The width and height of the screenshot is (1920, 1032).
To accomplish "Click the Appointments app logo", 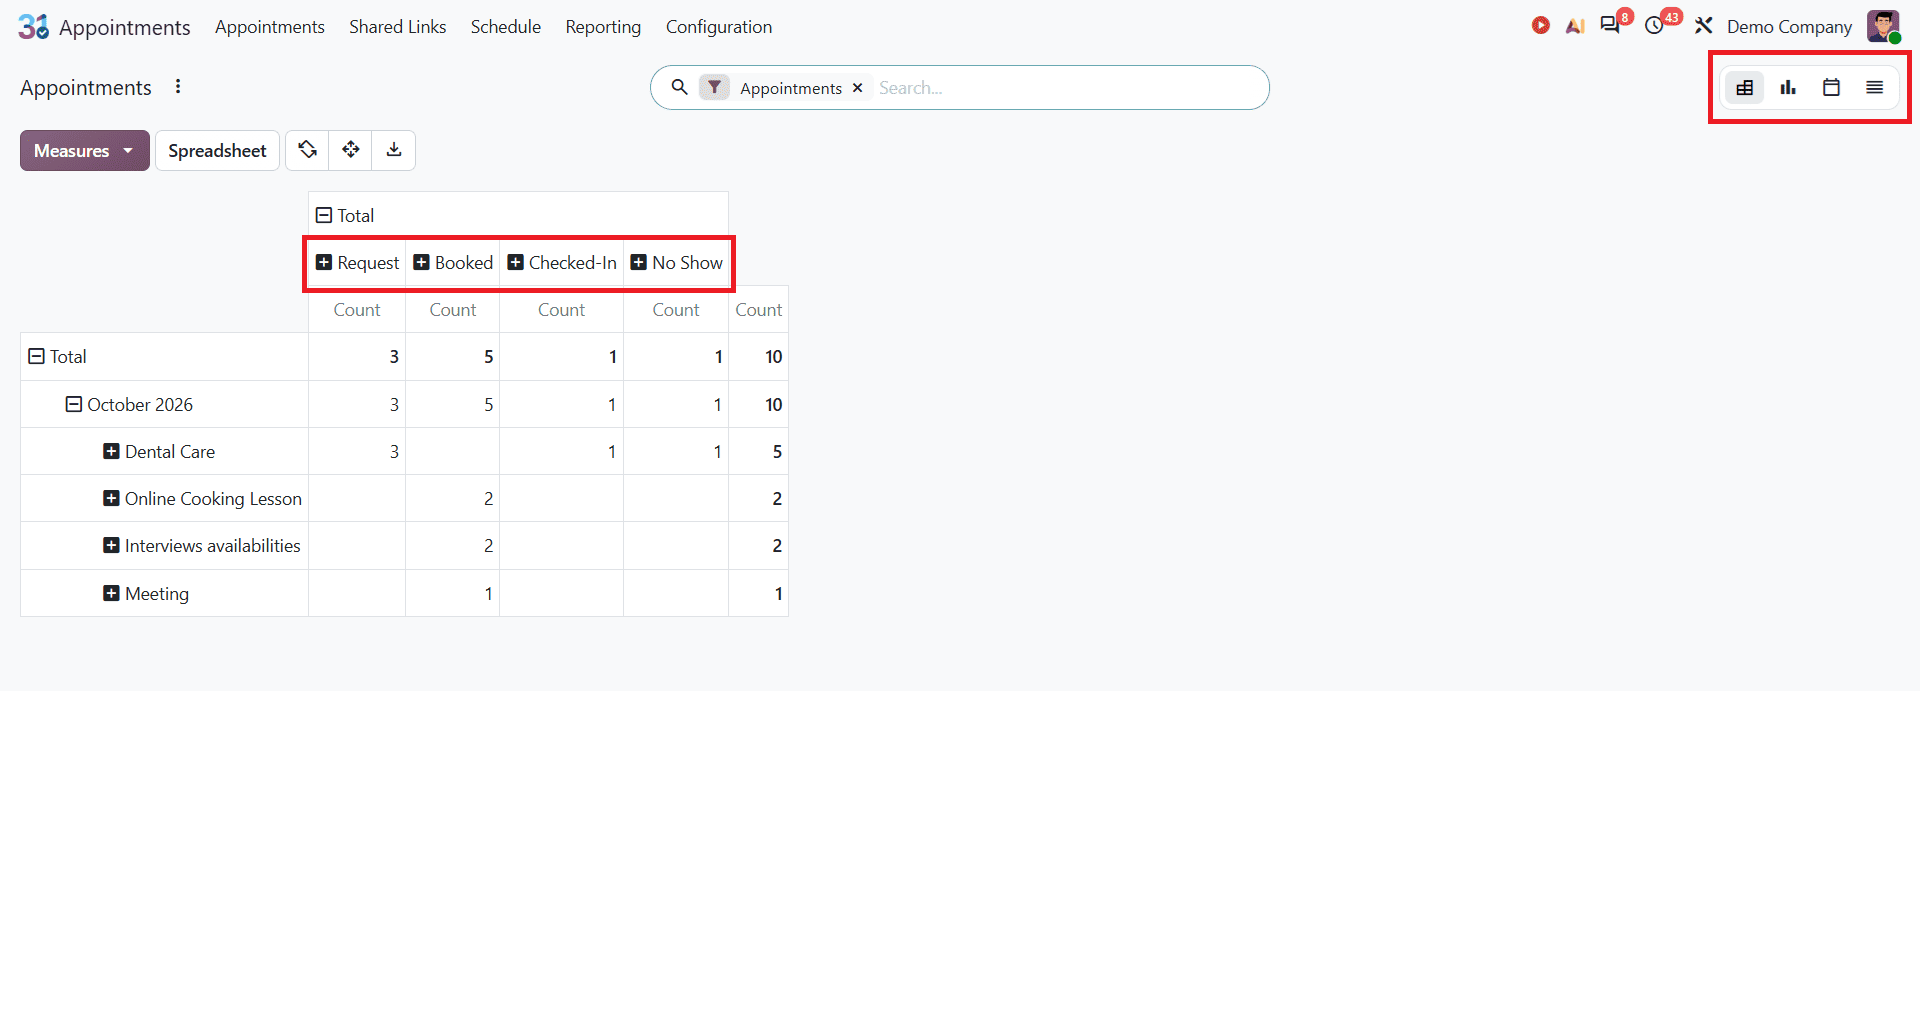I will point(33,26).
